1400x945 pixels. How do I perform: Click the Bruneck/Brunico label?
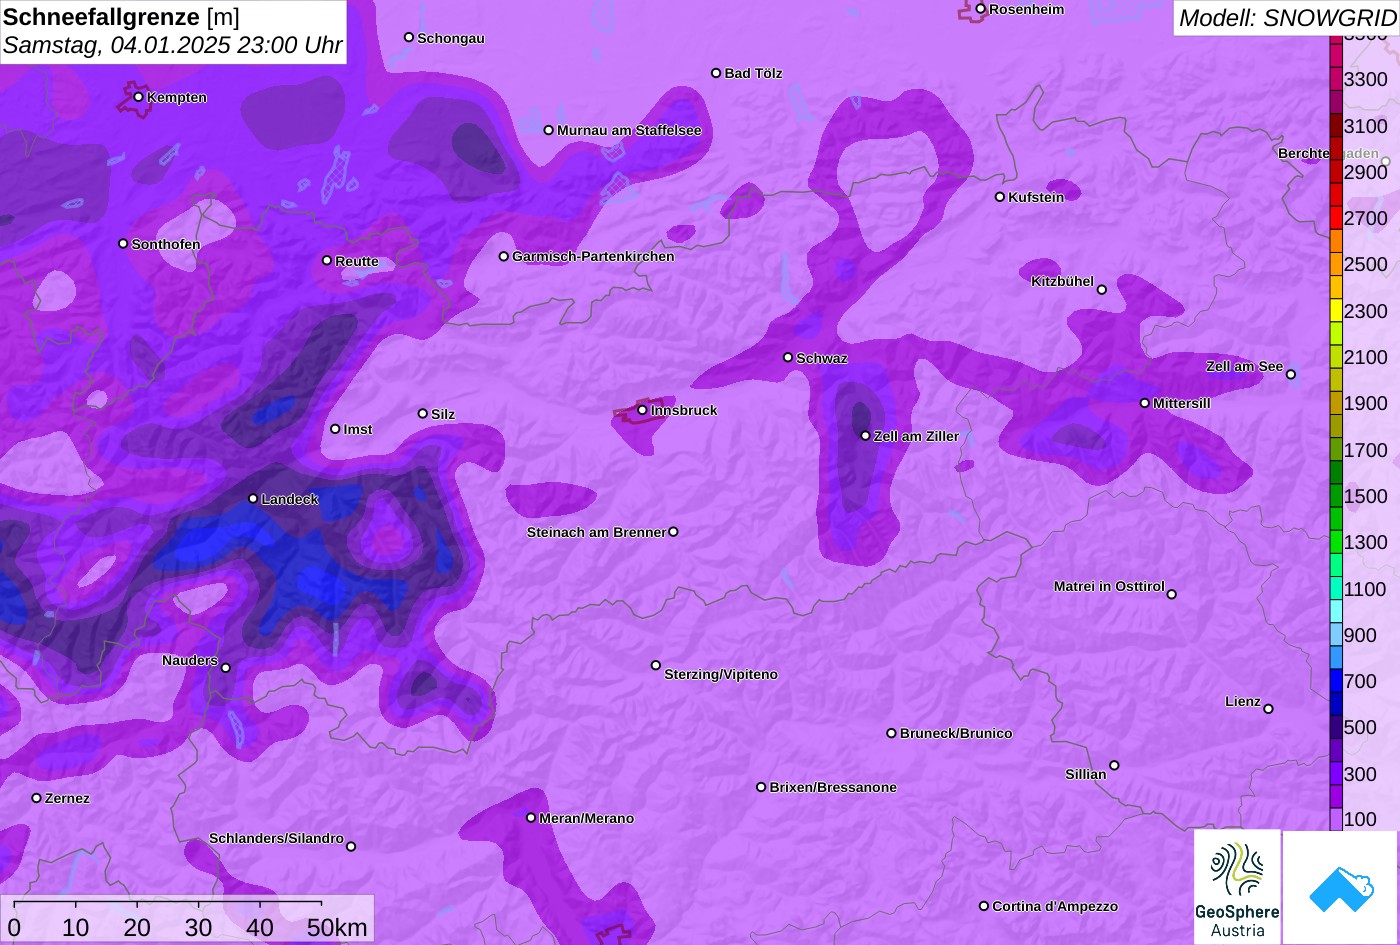pyautogui.click(x=956, y=734)
